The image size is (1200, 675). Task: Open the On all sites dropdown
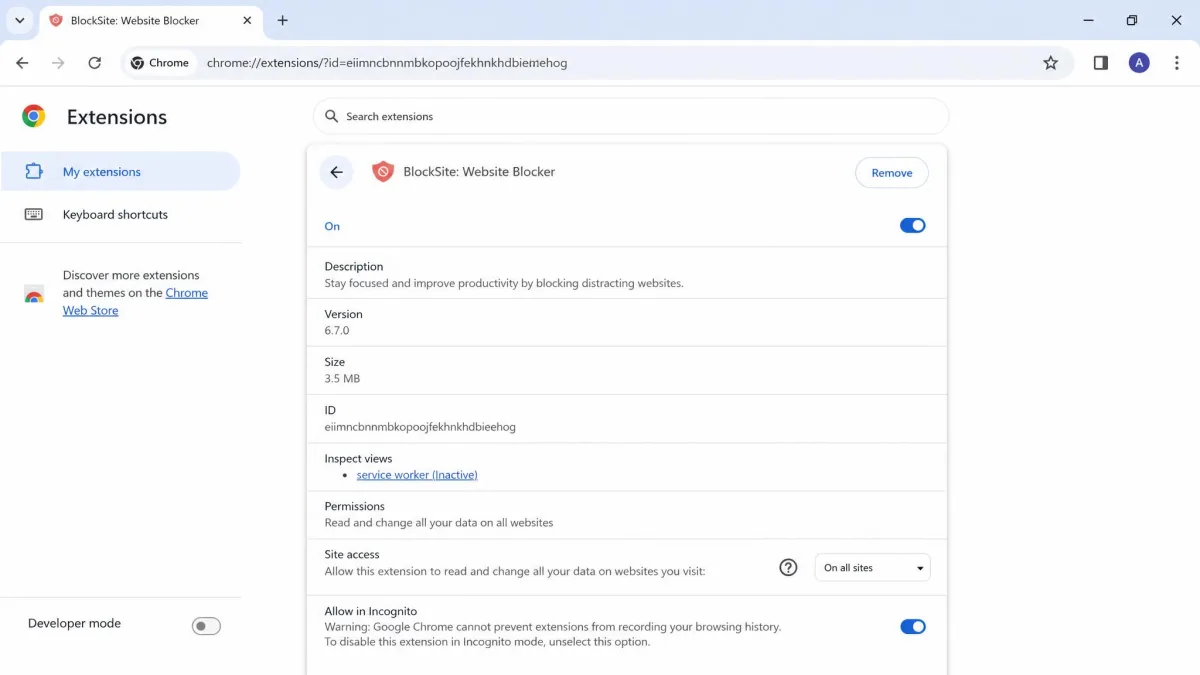point(873,568)
